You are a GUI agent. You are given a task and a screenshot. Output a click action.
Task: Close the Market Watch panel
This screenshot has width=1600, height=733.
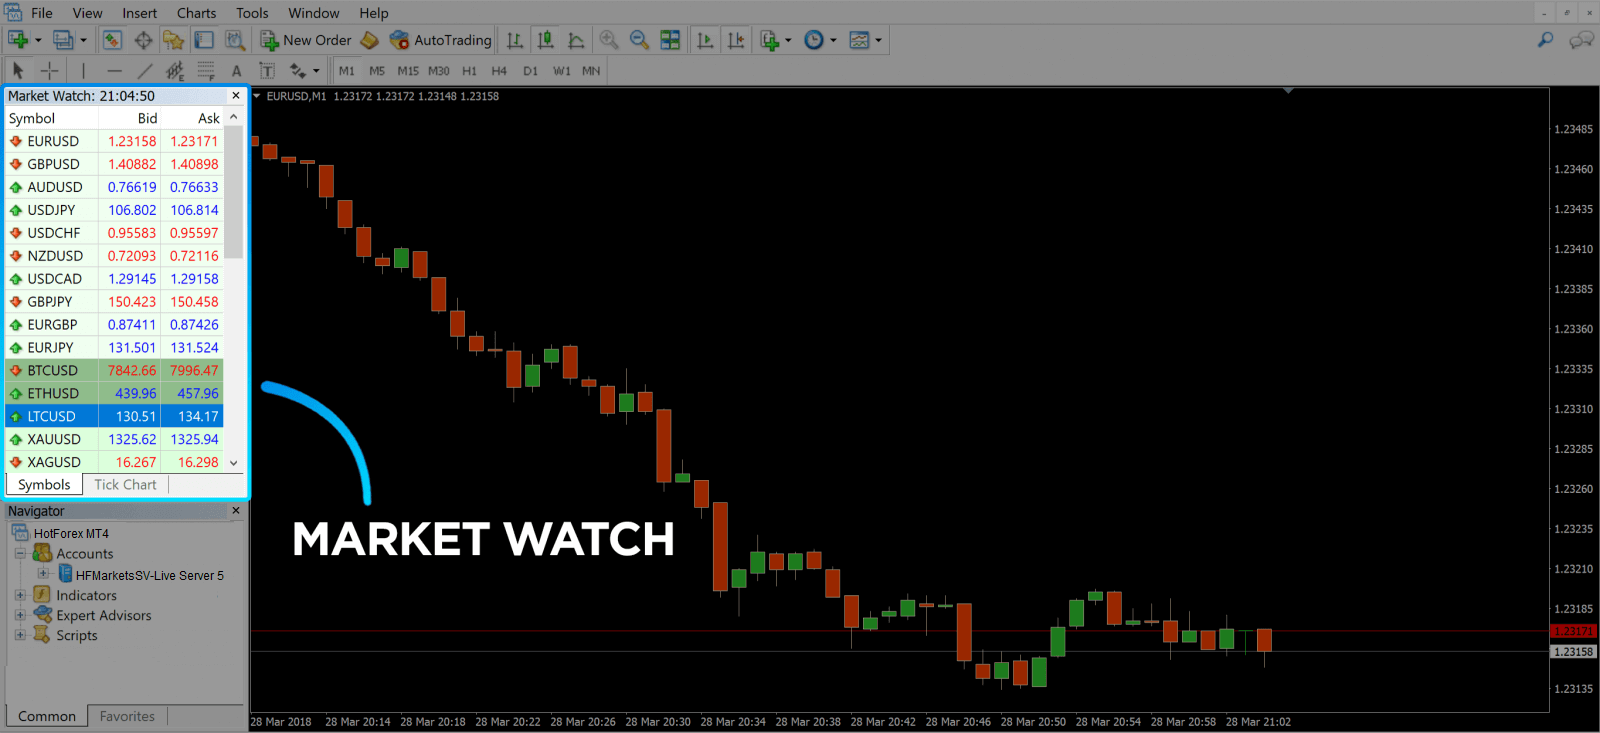pyautogui.click(x=236, y=96)
